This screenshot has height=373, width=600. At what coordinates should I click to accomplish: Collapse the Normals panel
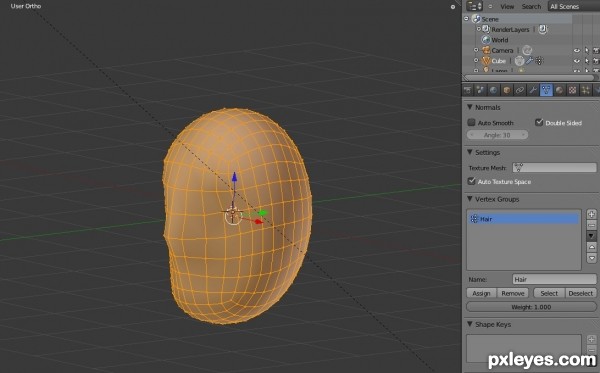click(470, 107)
